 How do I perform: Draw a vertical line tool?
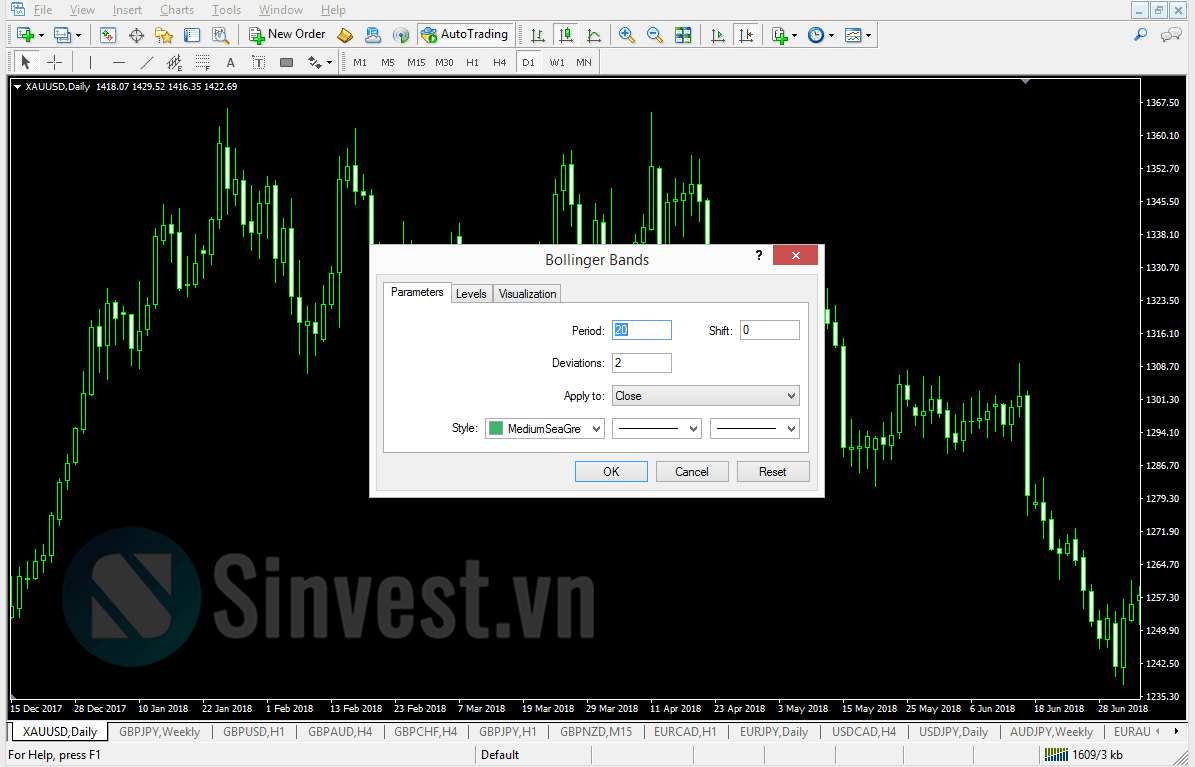tap(90, 63)
